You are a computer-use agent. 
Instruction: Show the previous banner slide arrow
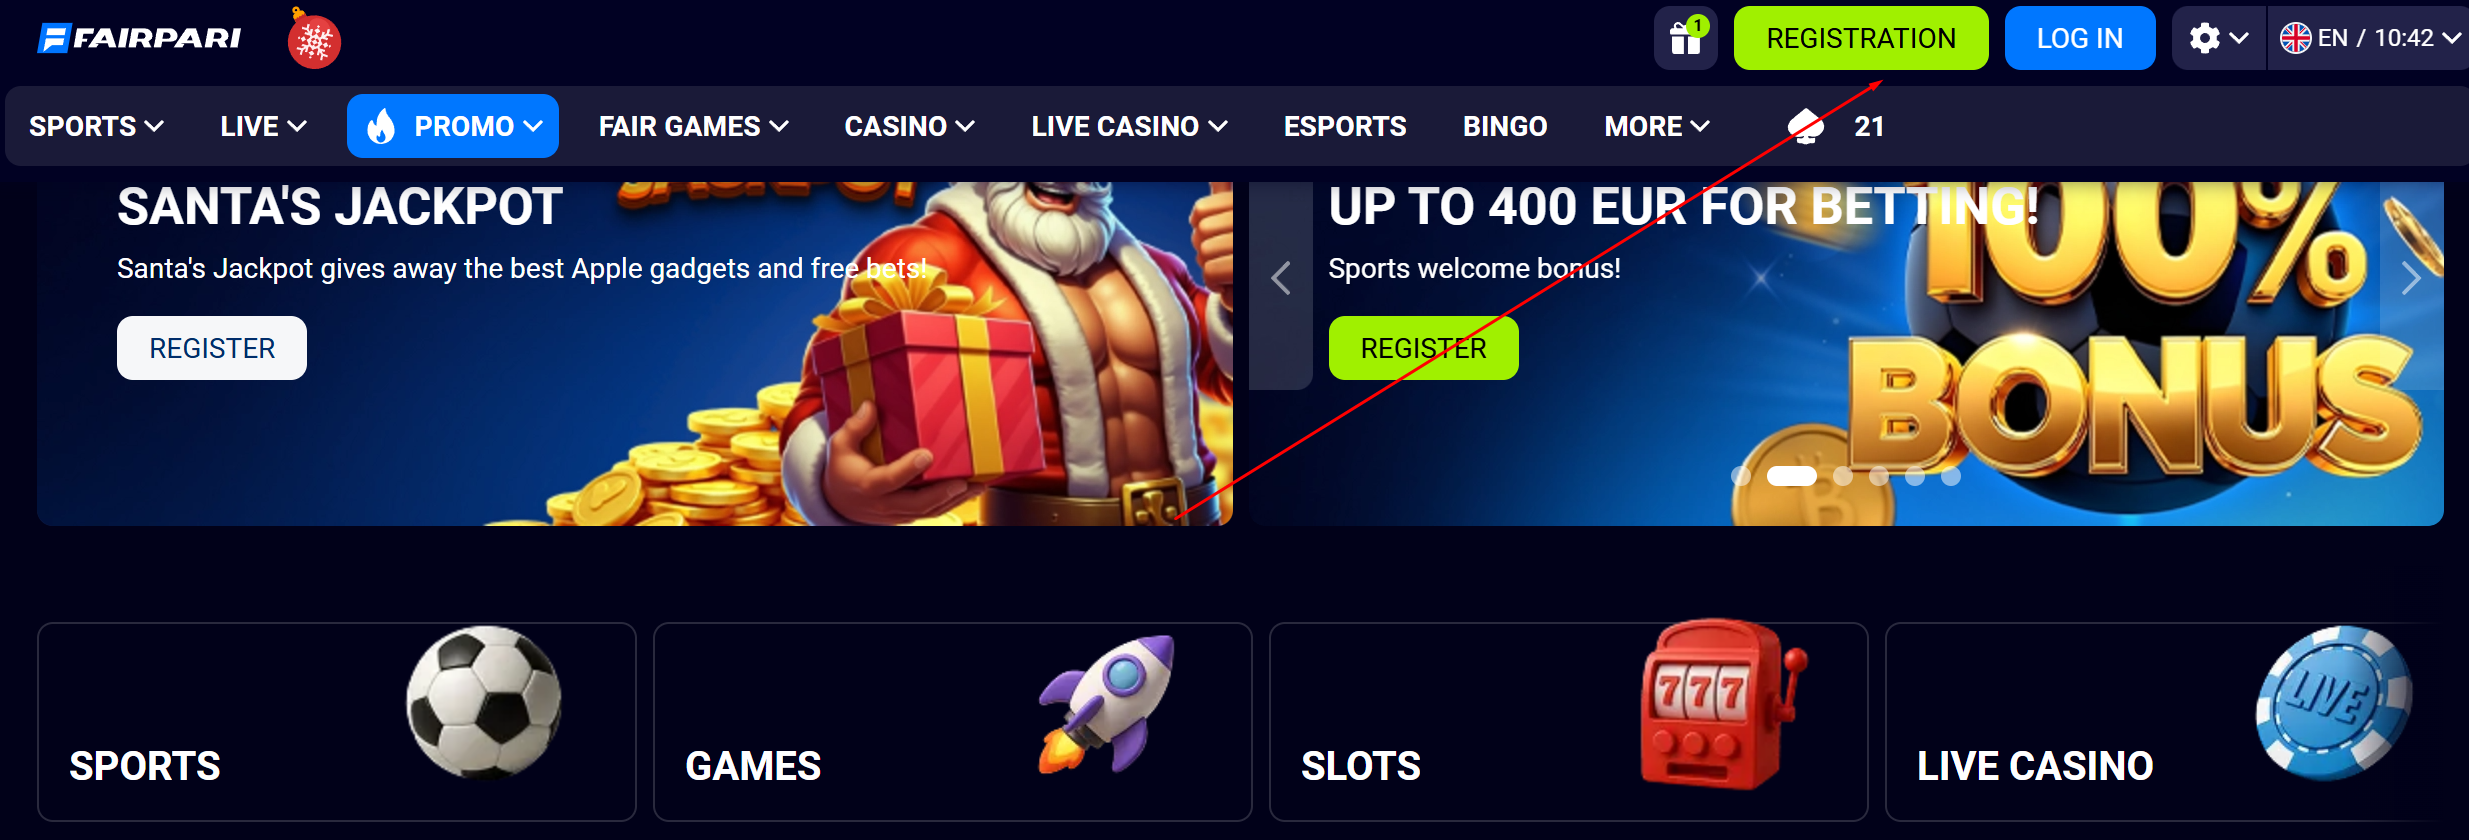pyautogui.click(x=1281, y=278)
